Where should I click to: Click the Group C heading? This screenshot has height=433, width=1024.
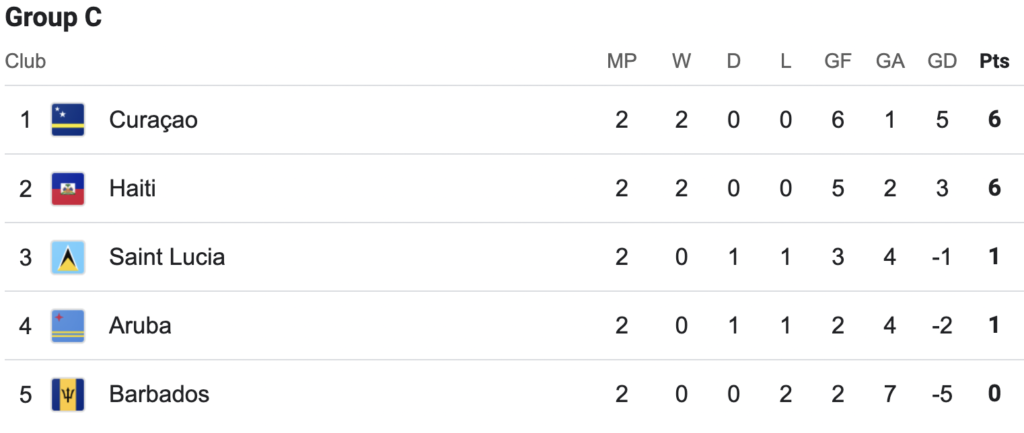tap(54, 18)
